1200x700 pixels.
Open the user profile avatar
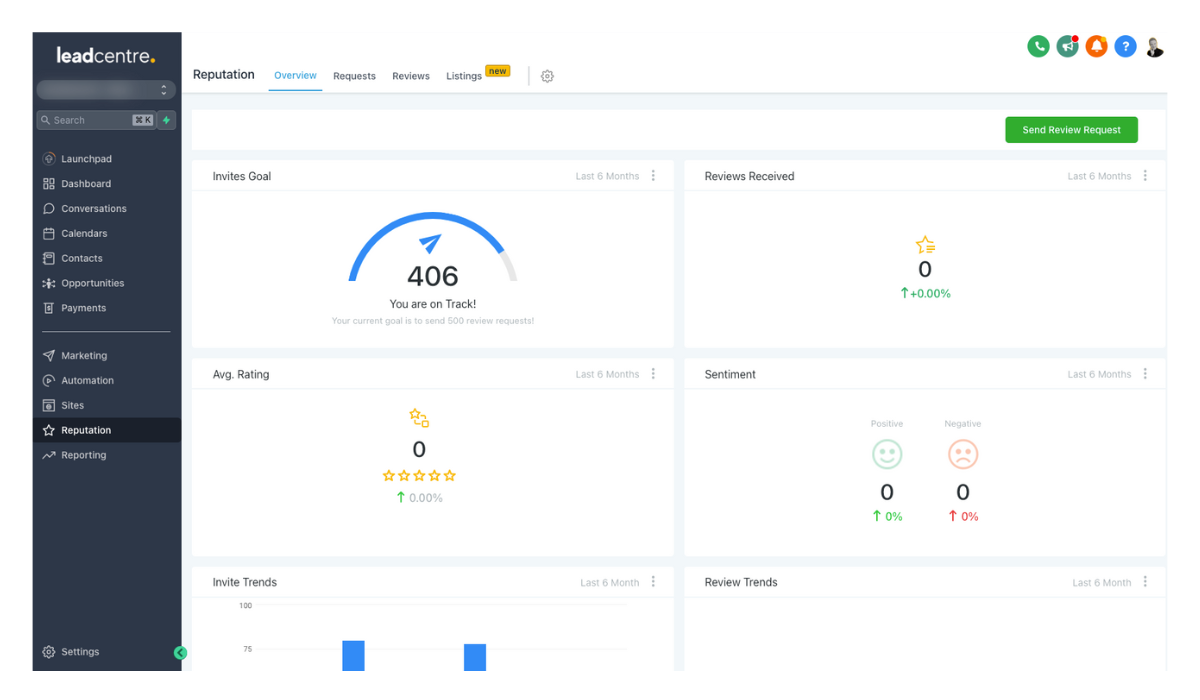[x=1155, y=46]
